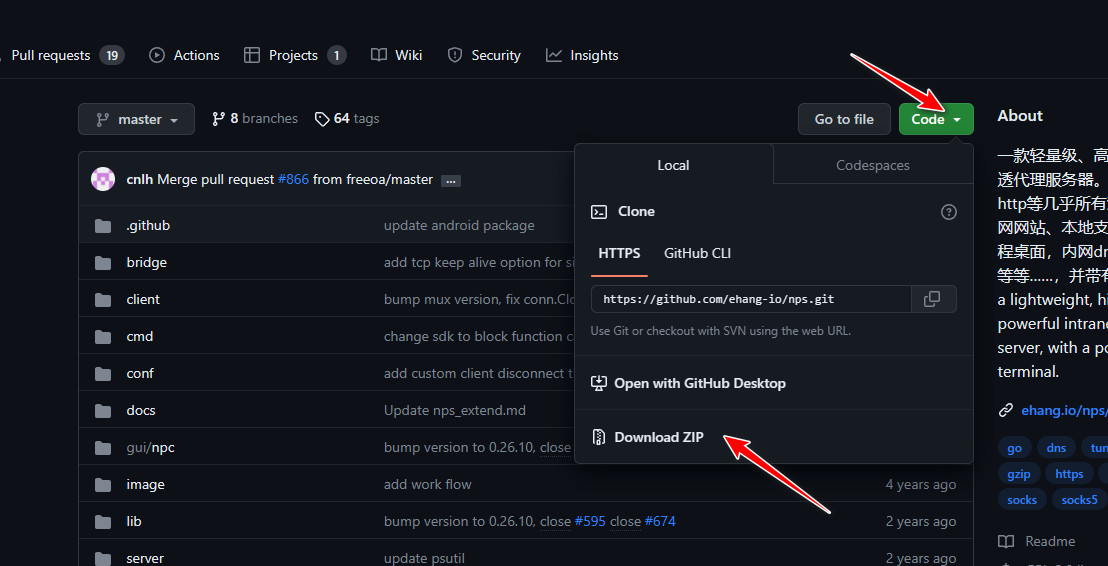1108x566 pixels.
Task: Click the Insights graph icon
Action: pyautogui.click(x=554, y=55)
